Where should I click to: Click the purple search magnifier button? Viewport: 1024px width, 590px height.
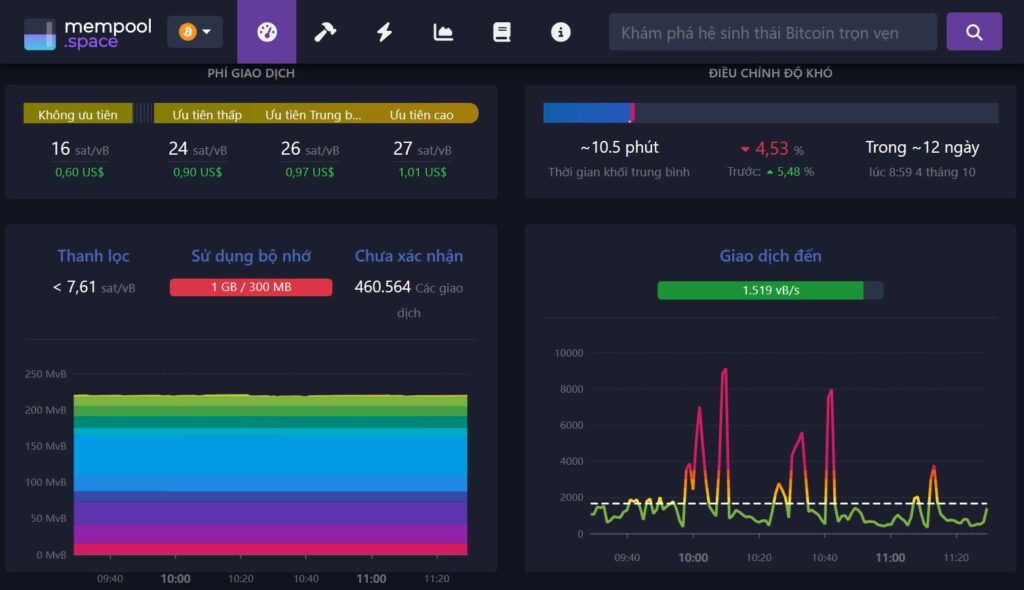[x=974, y=32]
